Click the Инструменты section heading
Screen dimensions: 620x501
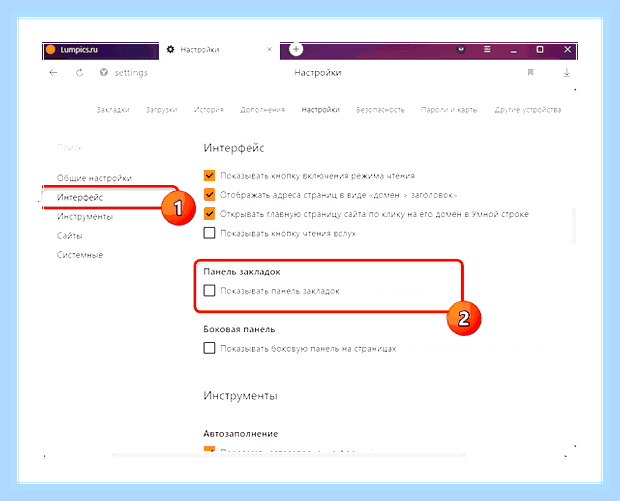(240, 395)
